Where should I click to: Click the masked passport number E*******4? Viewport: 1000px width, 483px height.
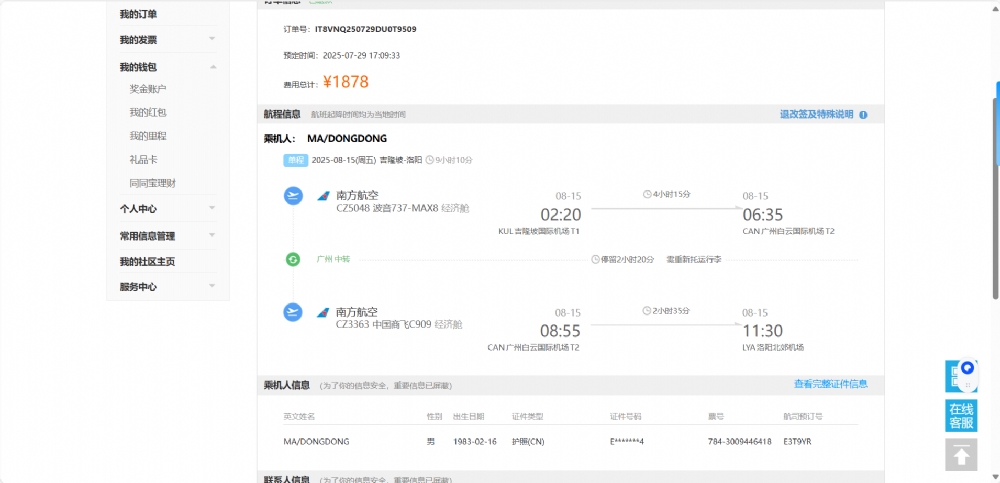tap(627, 442)
